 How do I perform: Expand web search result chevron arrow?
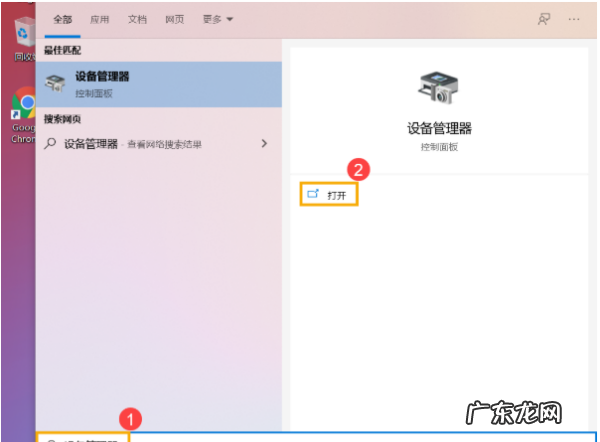264,144
